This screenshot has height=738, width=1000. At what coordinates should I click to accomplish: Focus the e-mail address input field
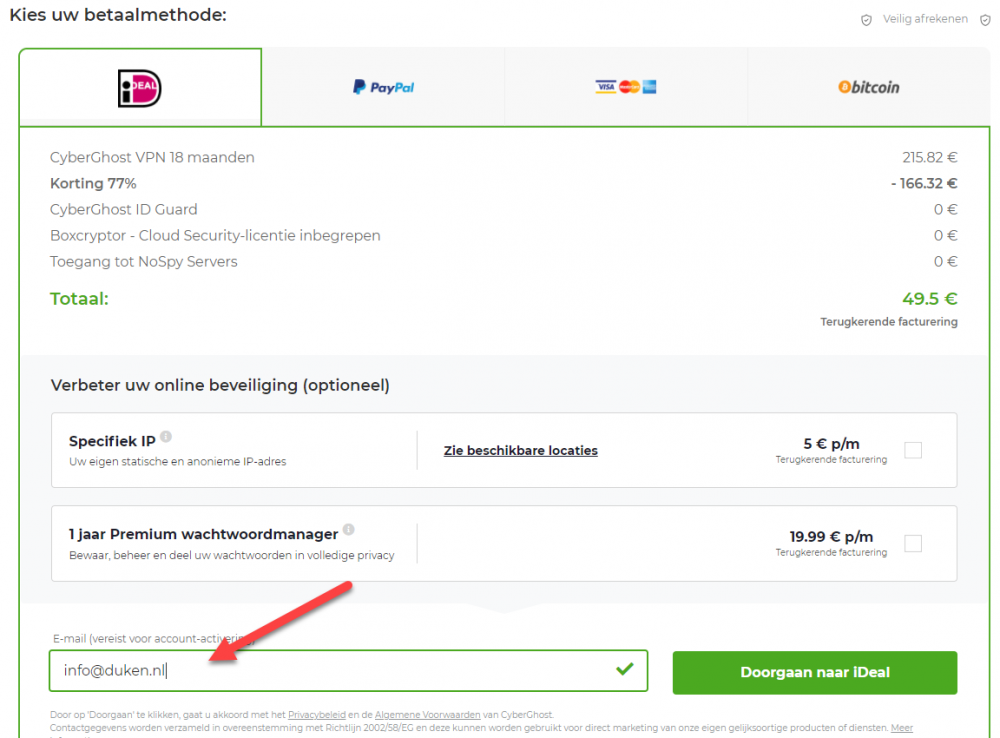330,671
